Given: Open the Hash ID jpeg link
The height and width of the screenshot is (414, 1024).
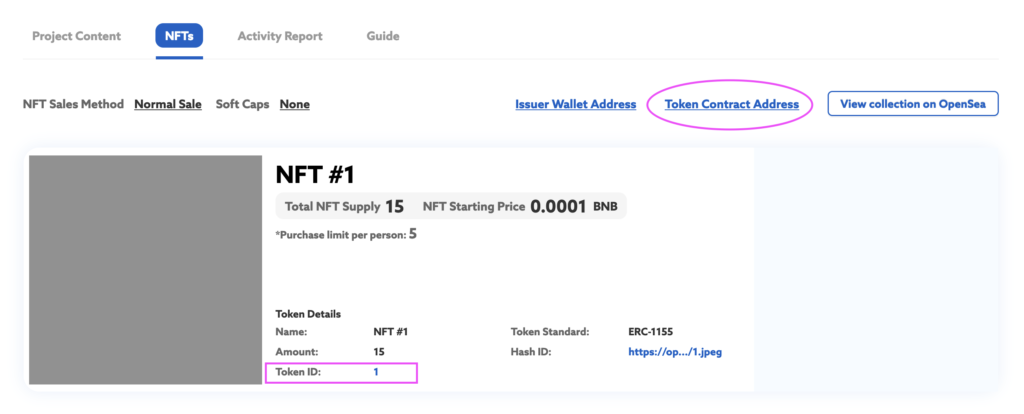Looking at the screenshot, I should coord(675,351).
